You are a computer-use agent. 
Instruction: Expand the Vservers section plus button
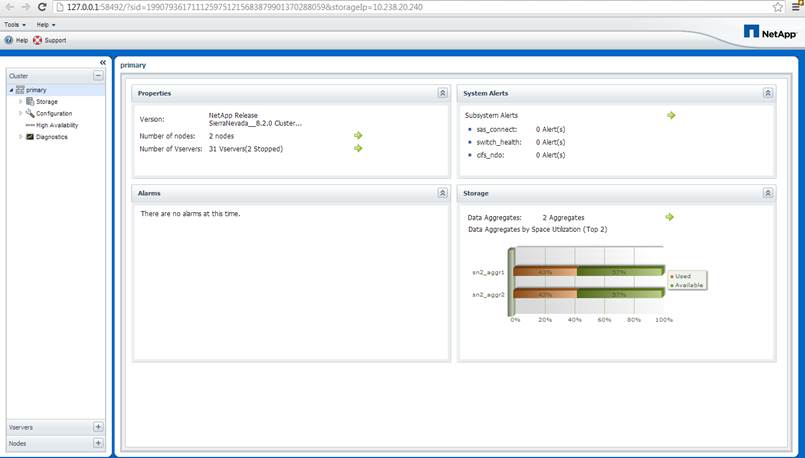[98, 427]
